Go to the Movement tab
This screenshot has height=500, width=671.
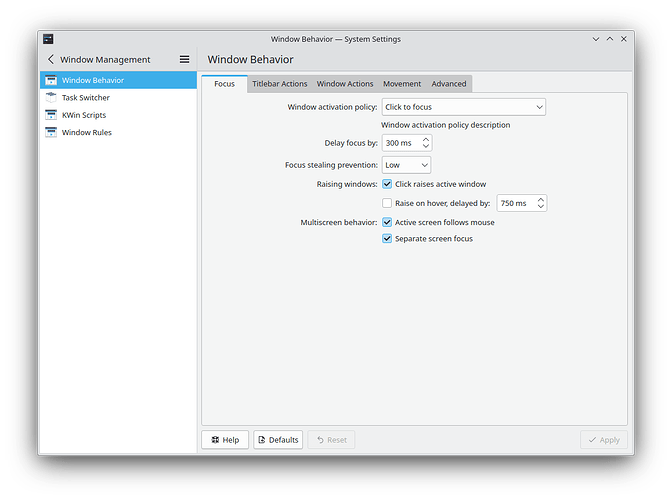coord(402,84)
